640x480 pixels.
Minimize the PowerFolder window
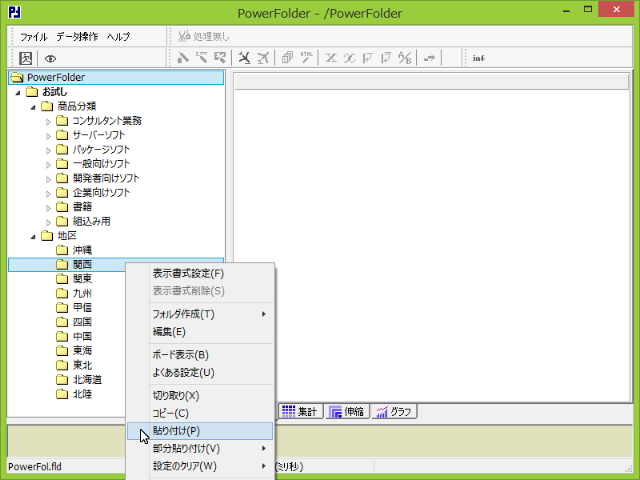pos(566,11)
